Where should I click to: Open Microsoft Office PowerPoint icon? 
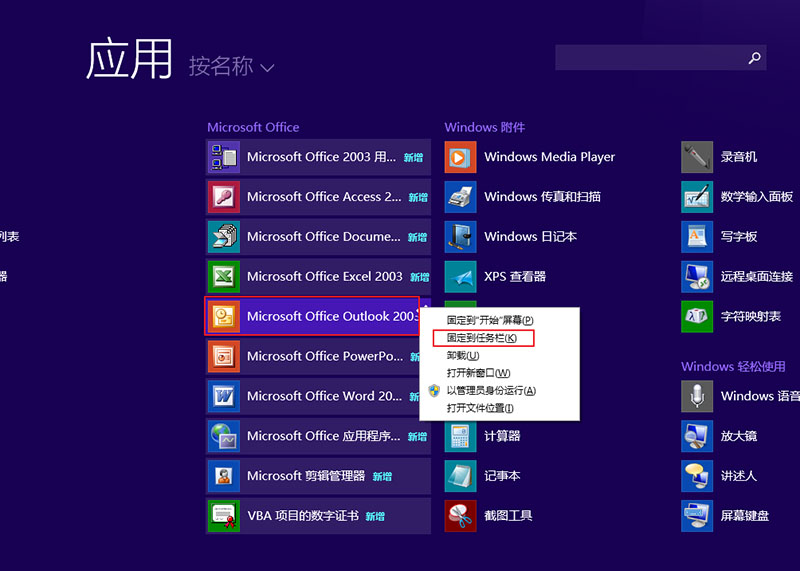[224, 356]
